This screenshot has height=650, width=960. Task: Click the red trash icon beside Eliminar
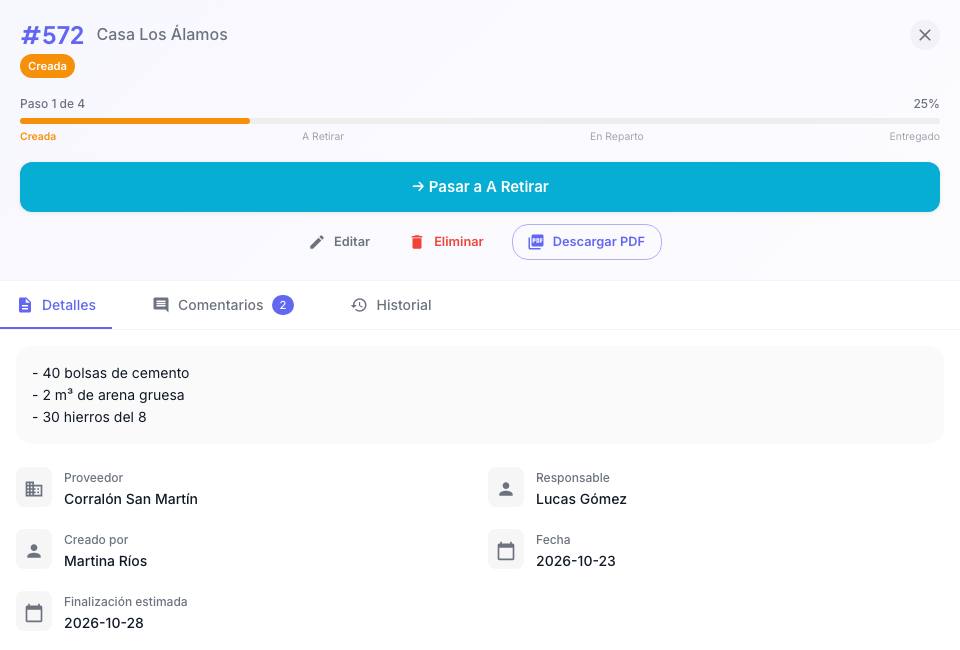[417, 242]
